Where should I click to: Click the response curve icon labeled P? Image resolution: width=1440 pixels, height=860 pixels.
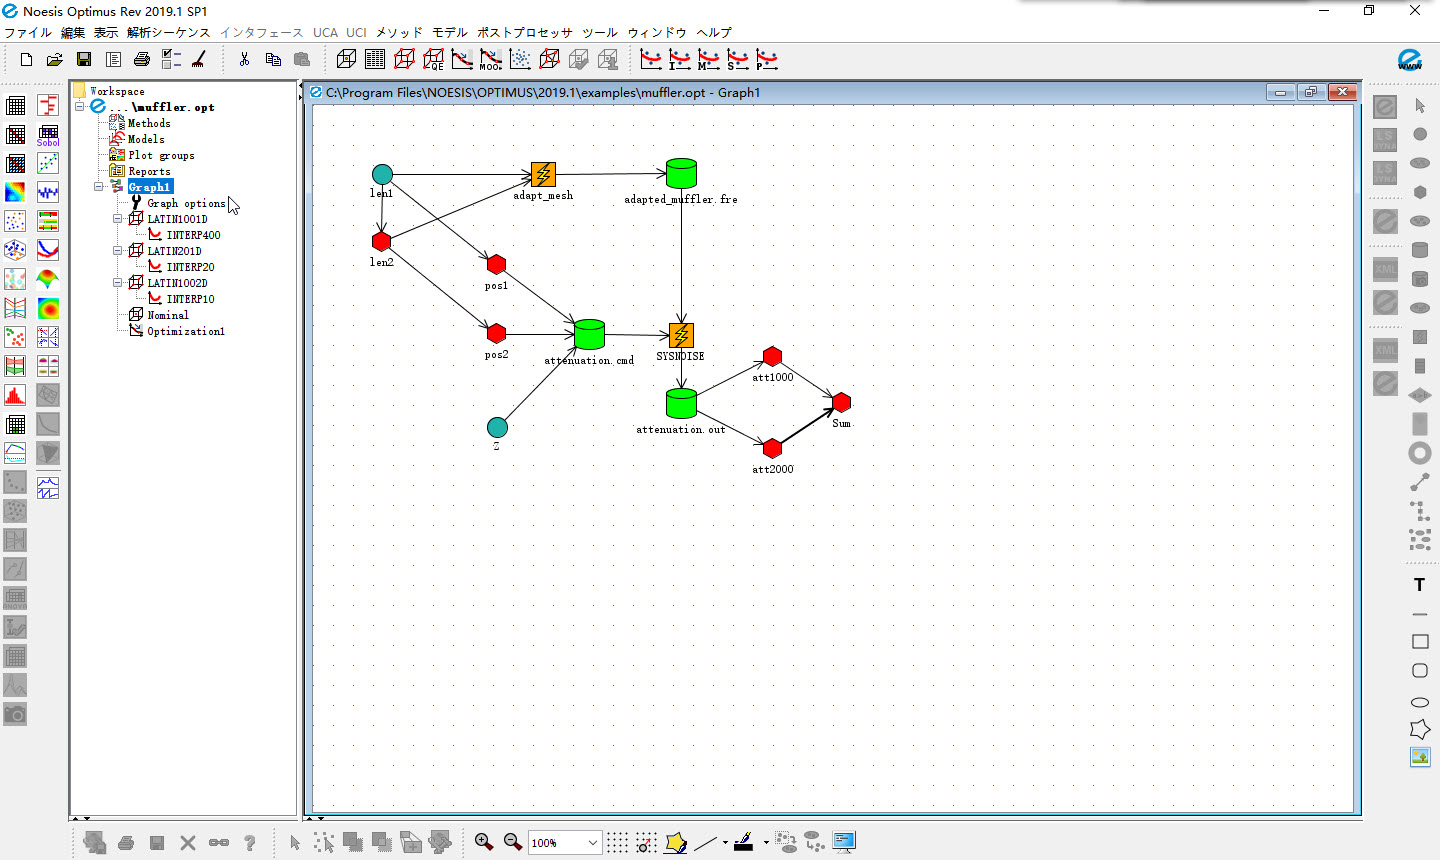click(x=767, y=60)
